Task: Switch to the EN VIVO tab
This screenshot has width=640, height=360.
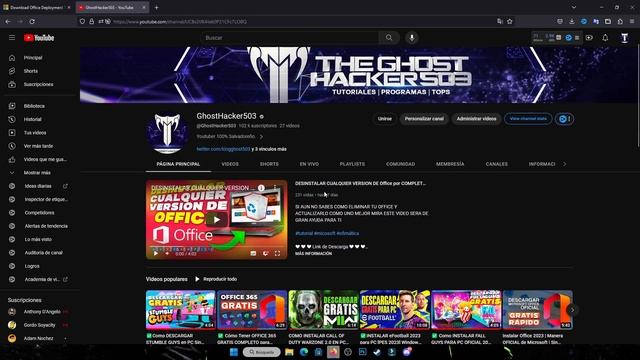Action: [309, 164]
